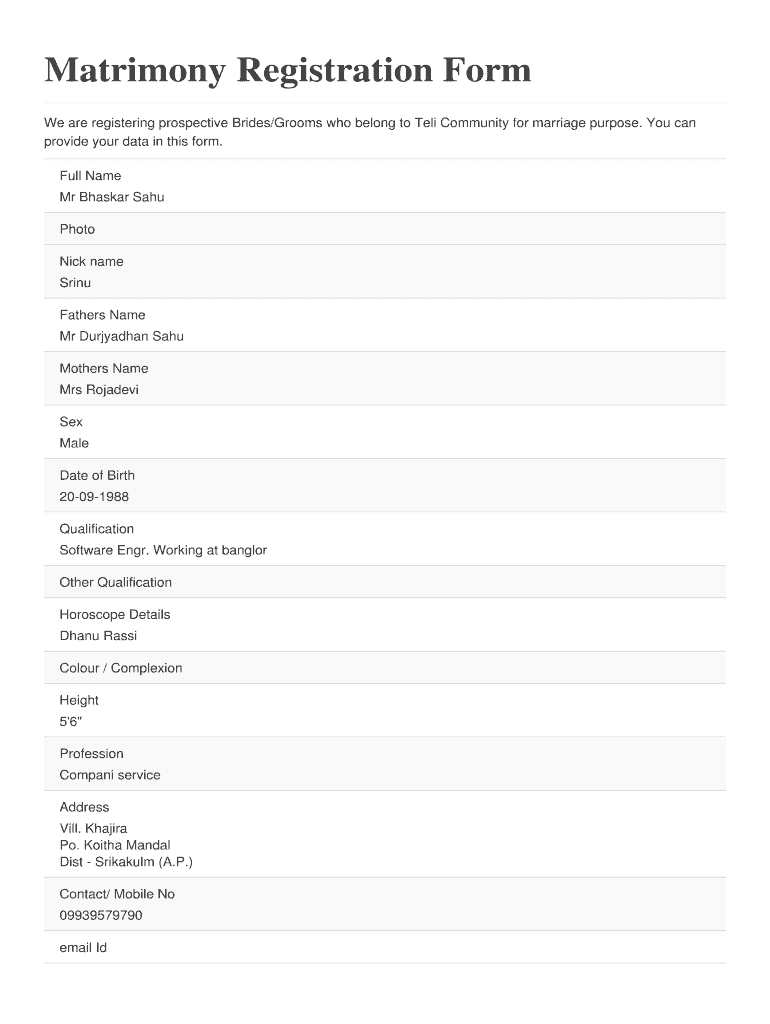
Task: Select the Nick name value Srinu
Action: tap(75, 283)
